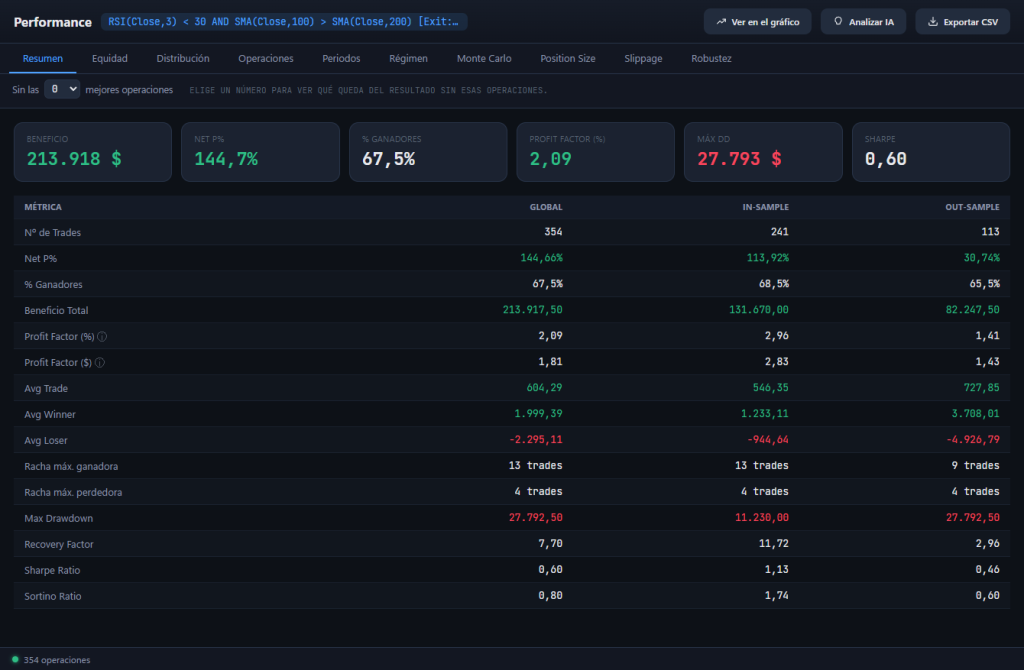The height and width of the screenshot is (670, 1024).
Task: Click the chart icon in Ver en el gráfico
Action: tap(721, 22)
